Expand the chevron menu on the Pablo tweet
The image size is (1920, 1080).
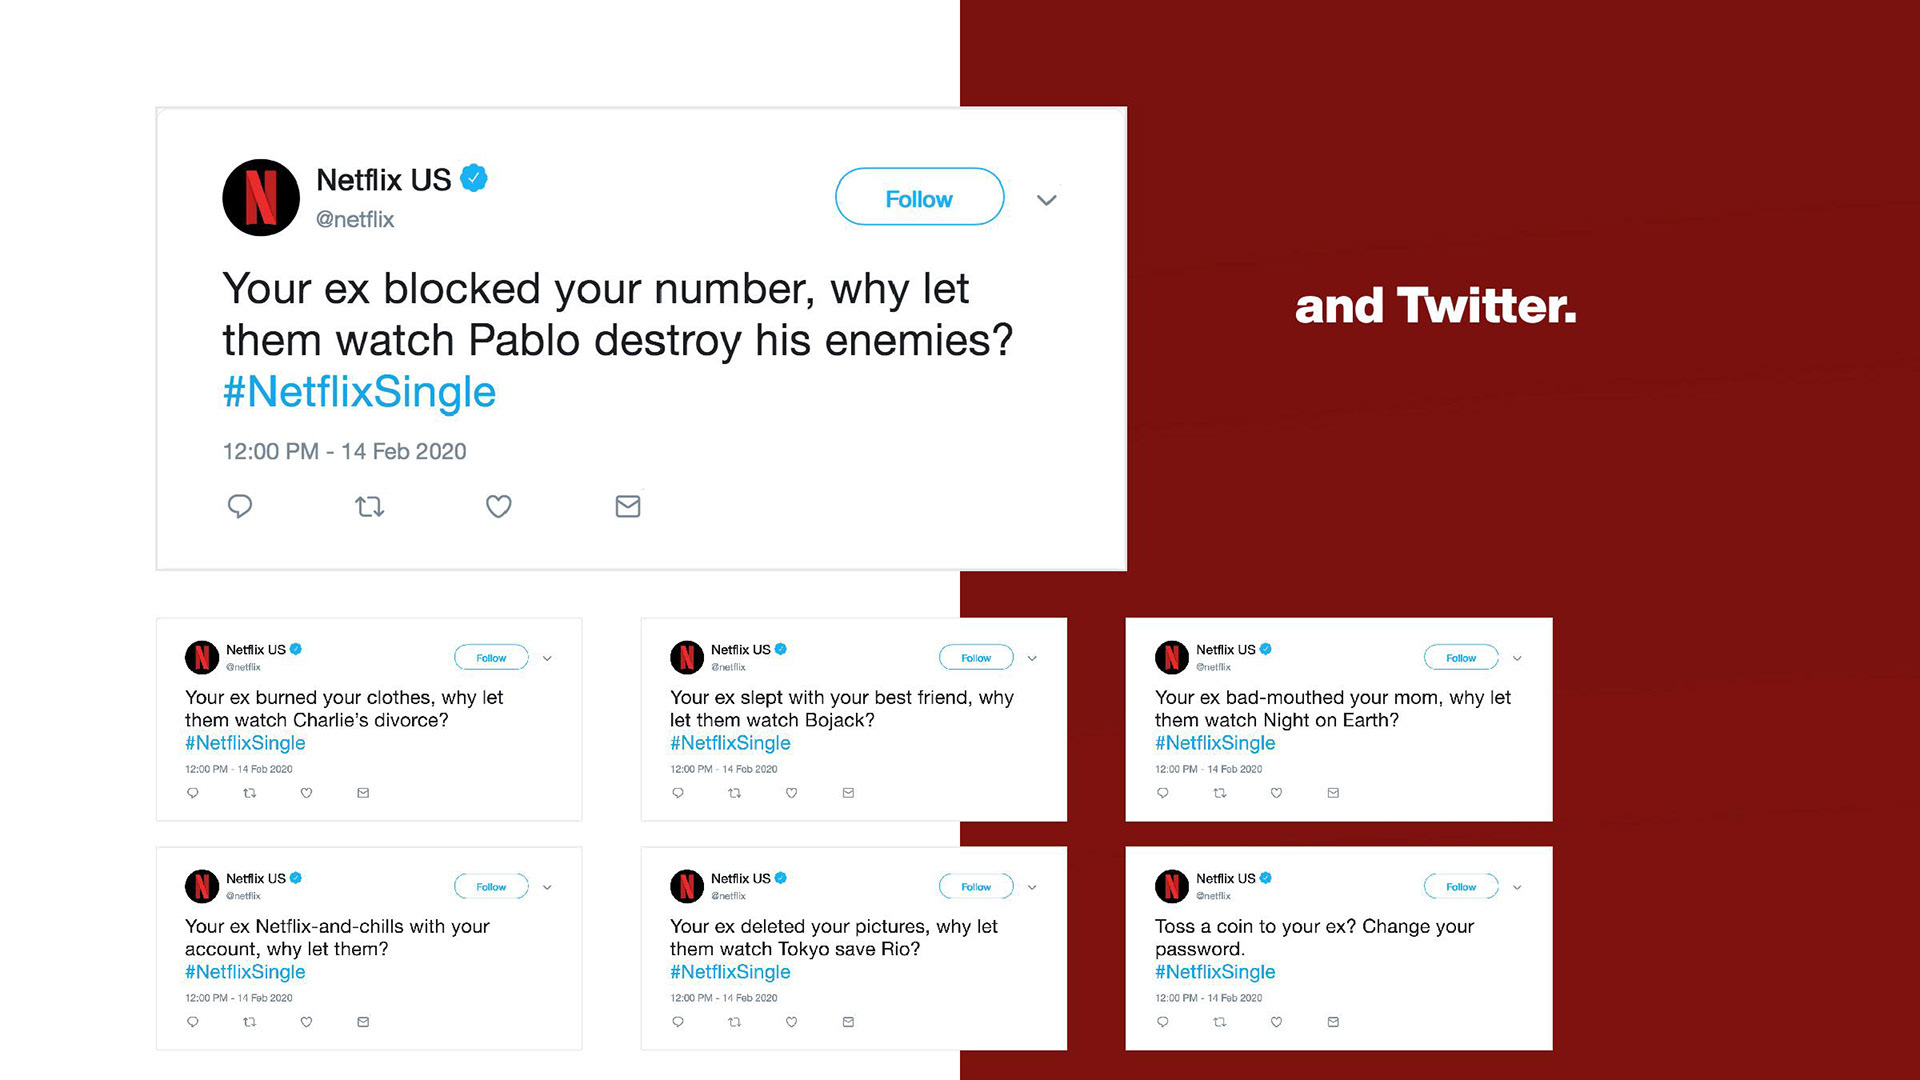(x=1046, y=200)
